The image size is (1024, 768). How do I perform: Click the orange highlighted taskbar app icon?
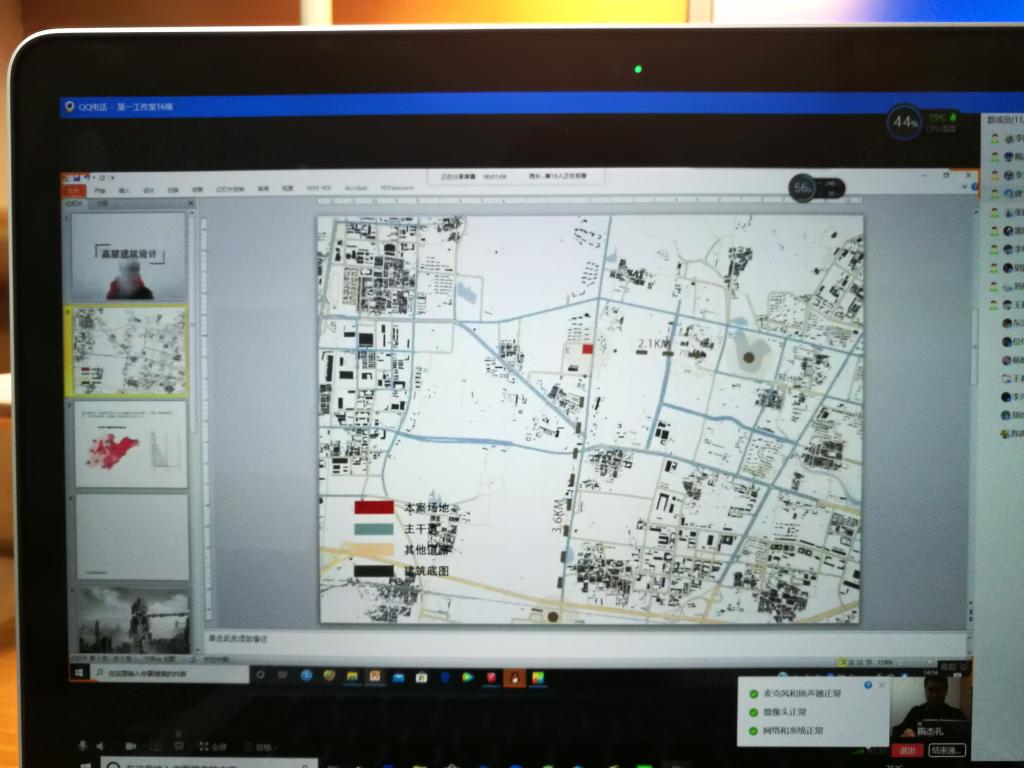pyautogui.click(x=515, y=677)
